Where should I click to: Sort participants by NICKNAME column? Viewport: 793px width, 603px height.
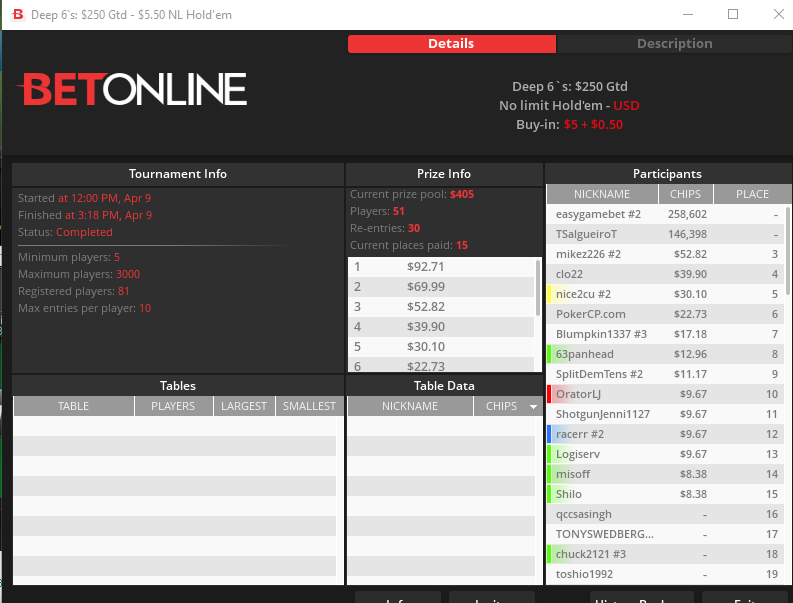click(x=602, y=194)
